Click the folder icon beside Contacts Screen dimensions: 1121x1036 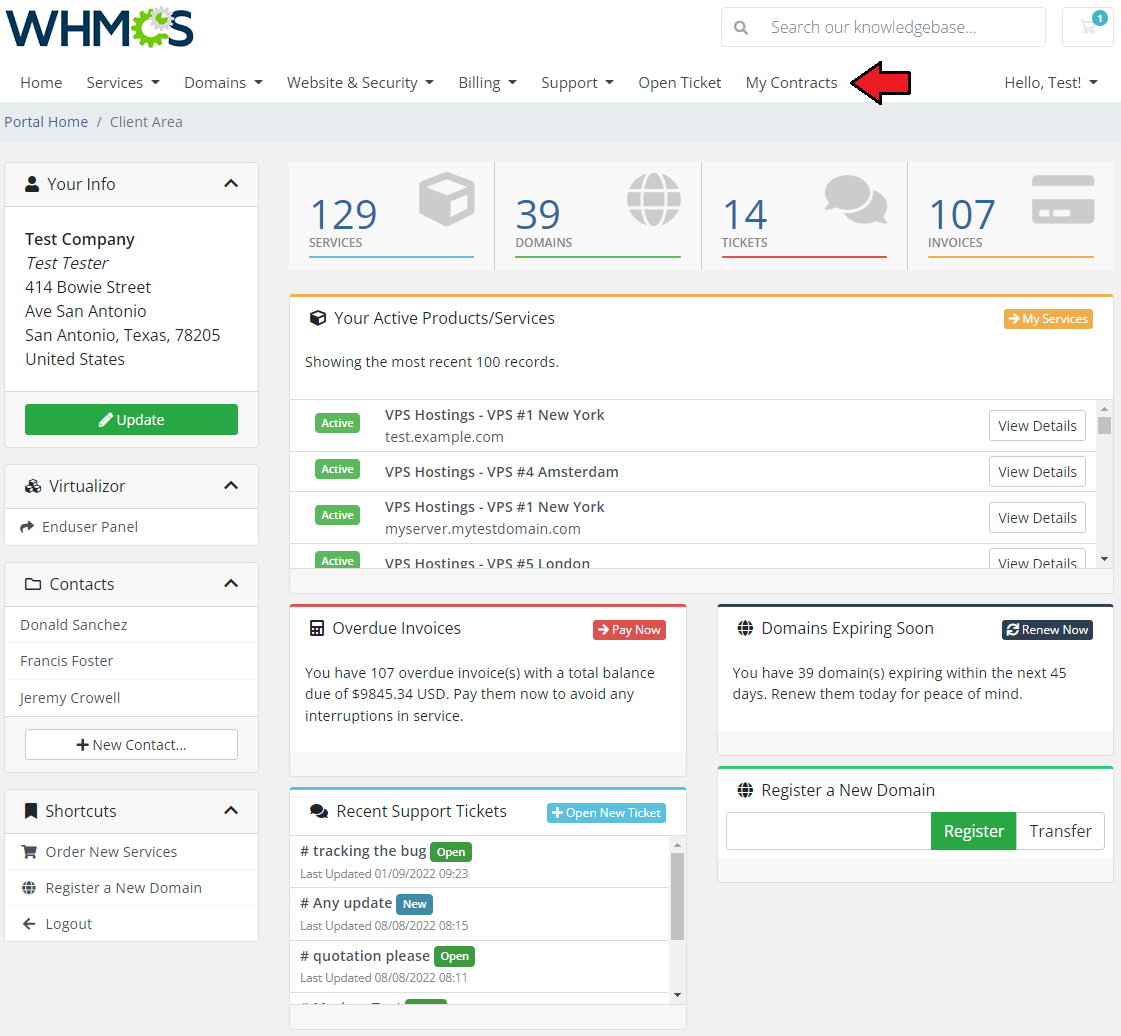coord(33,584)
